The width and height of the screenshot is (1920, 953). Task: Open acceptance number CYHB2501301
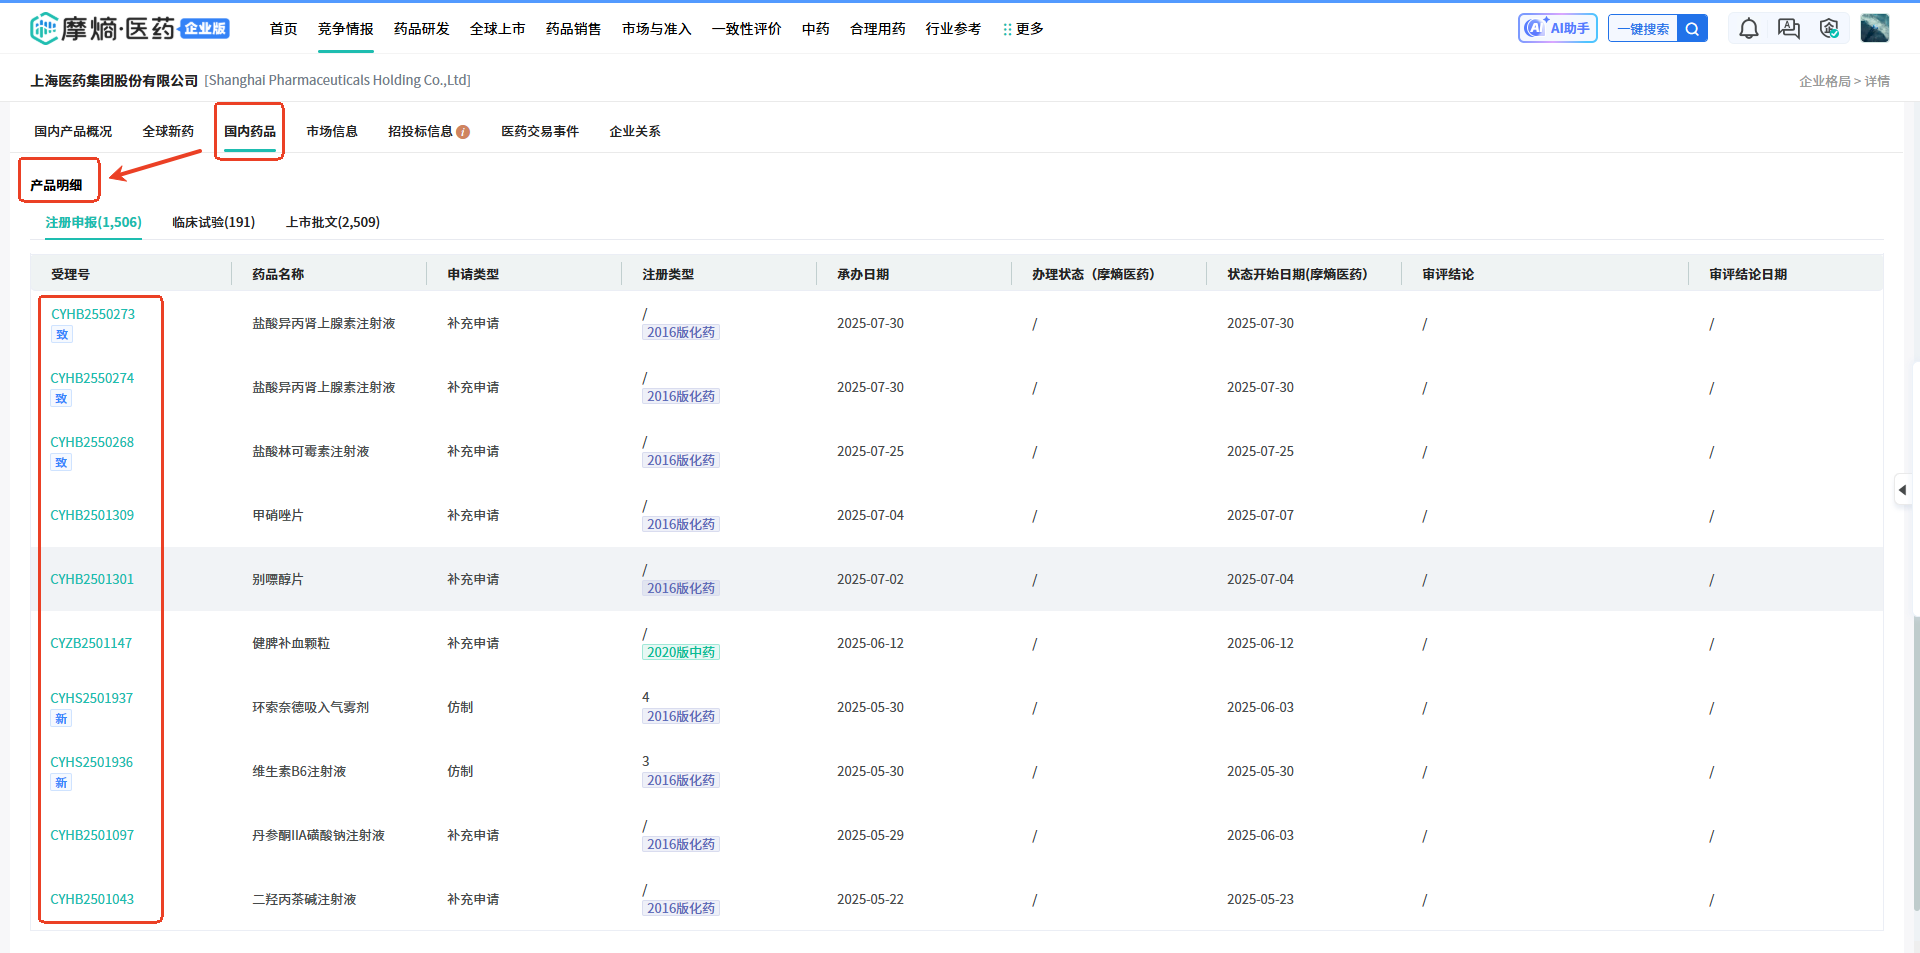click(92, 579)
